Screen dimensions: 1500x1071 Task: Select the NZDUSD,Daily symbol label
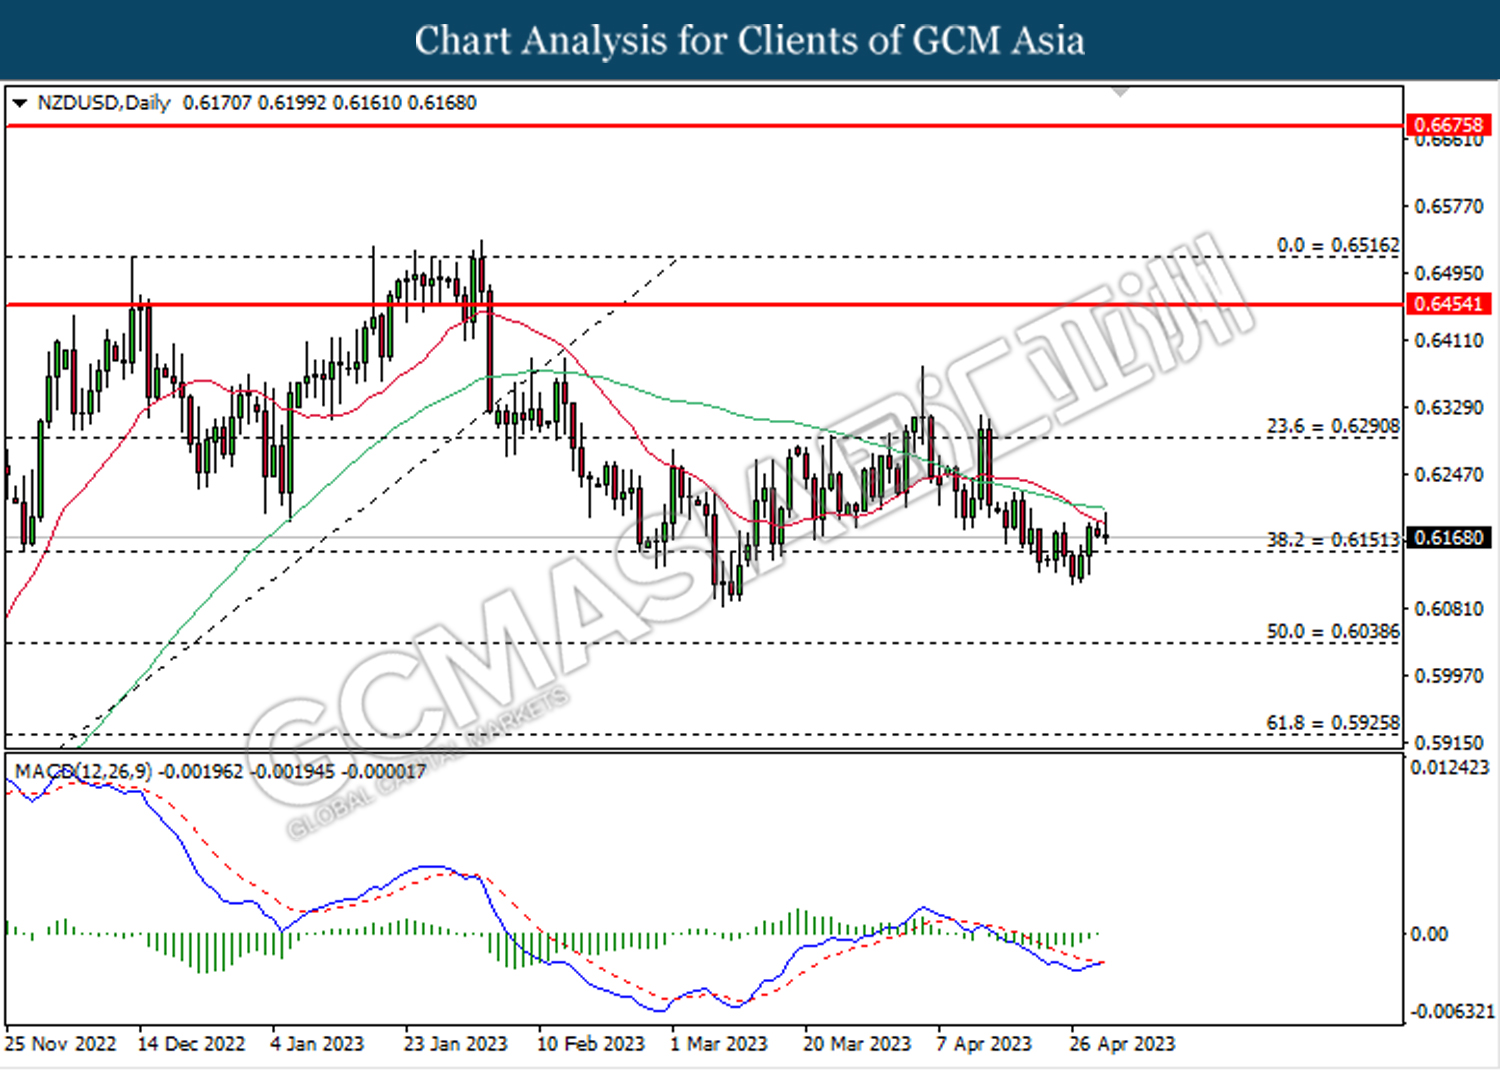point(104,103)
